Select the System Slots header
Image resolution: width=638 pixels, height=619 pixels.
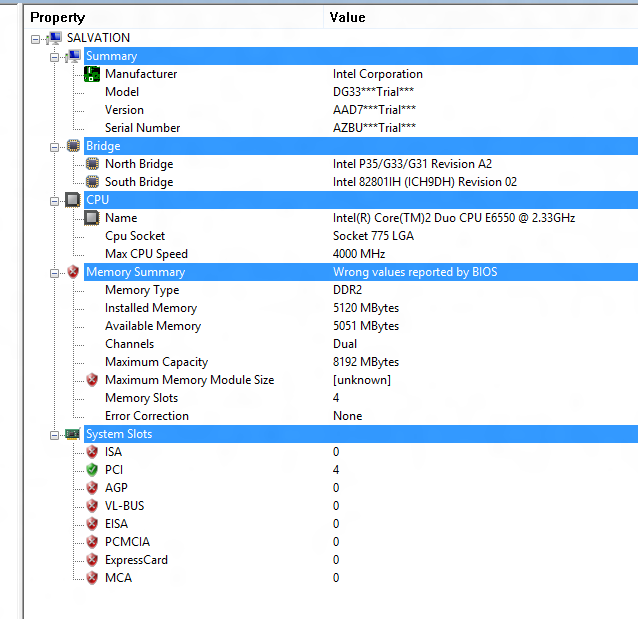[361, 434]
